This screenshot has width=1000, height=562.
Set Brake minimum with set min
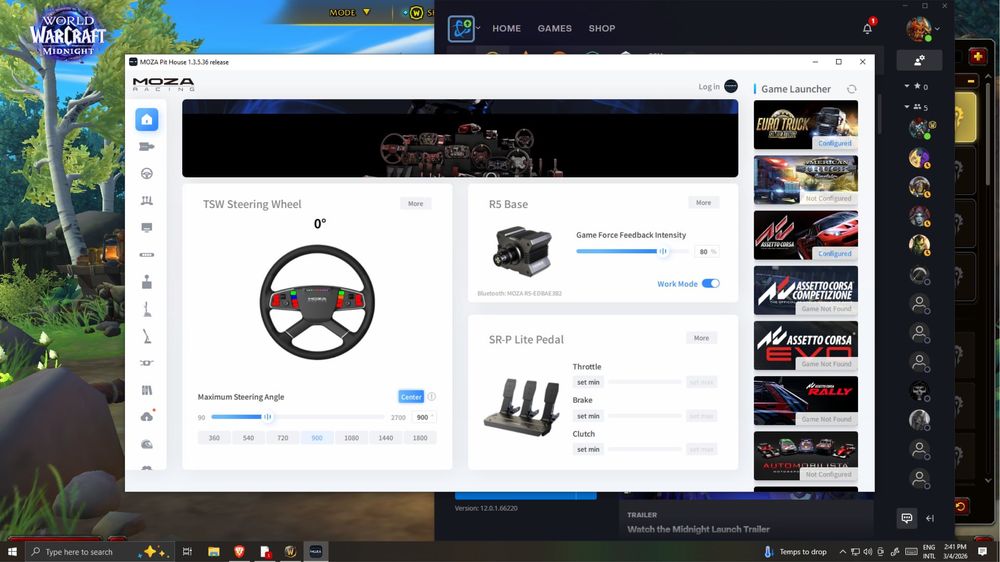[x=588, y=416]
